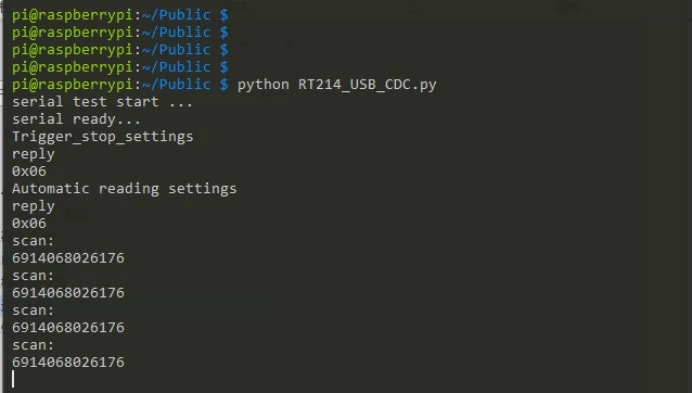Click the third "scan:" label

33,310
